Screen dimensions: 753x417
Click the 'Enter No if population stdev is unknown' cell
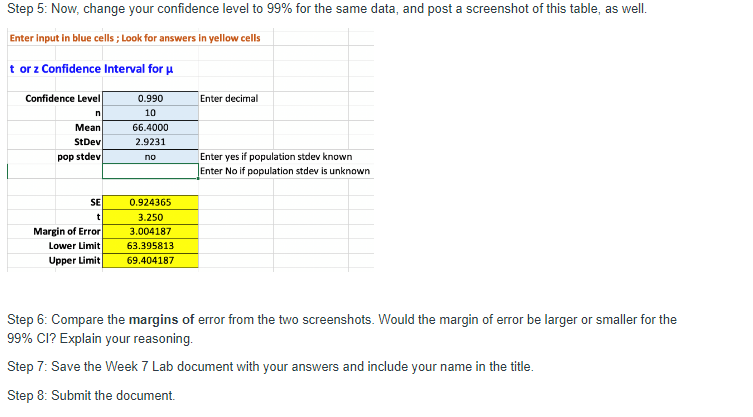coord(285,171)
